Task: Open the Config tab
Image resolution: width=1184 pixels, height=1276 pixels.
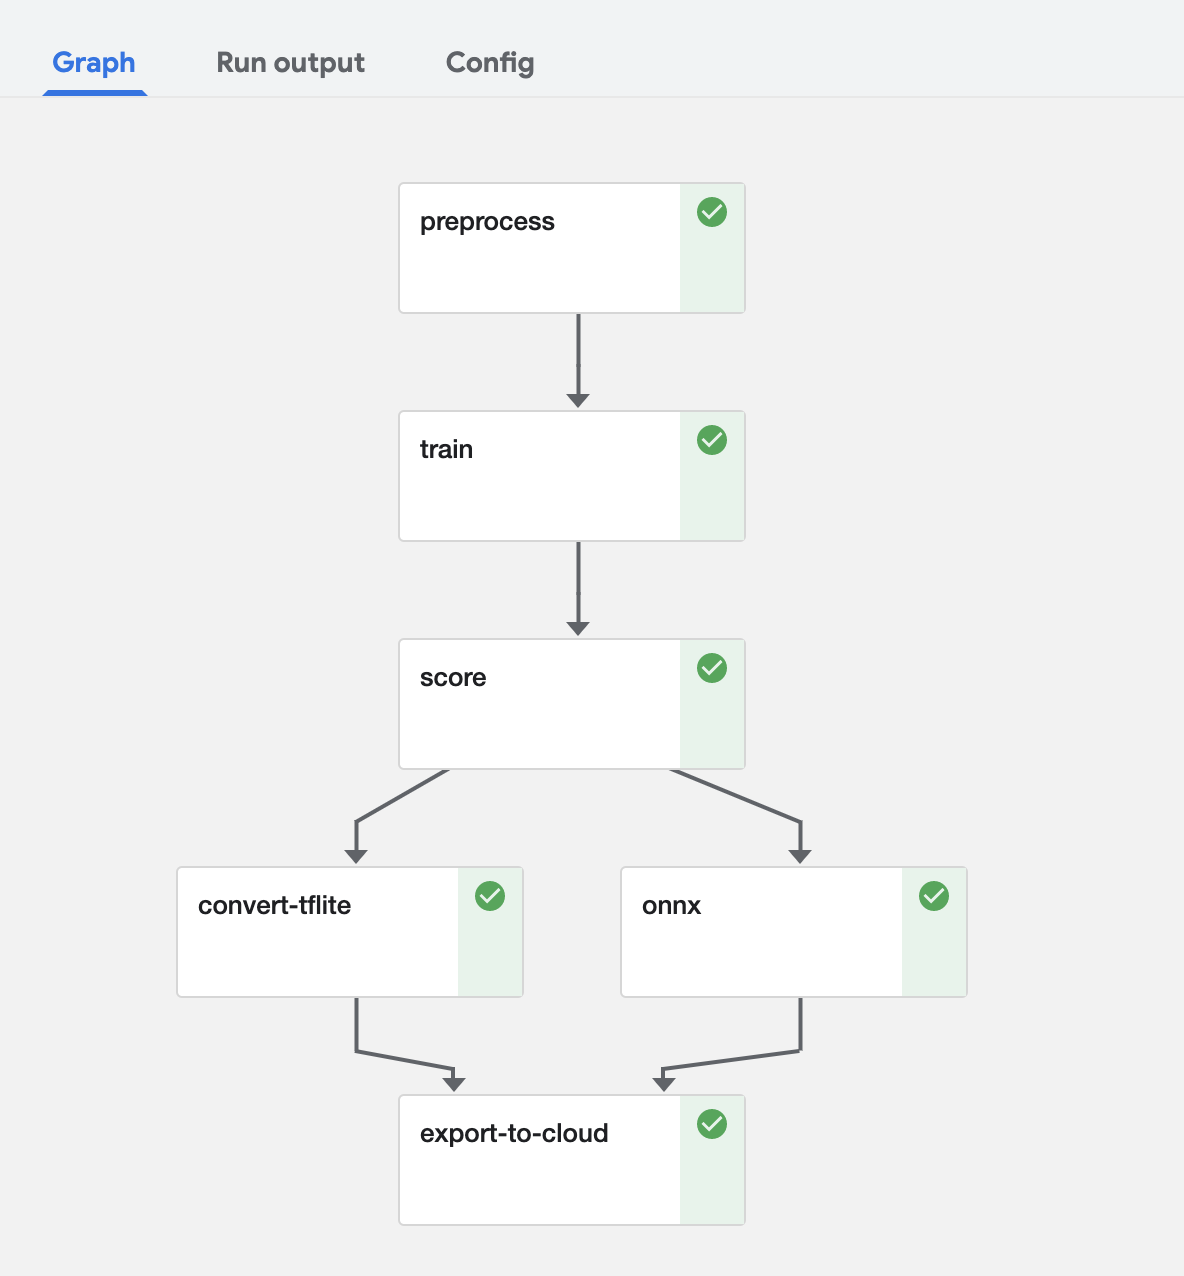Action: click(490, 63)
